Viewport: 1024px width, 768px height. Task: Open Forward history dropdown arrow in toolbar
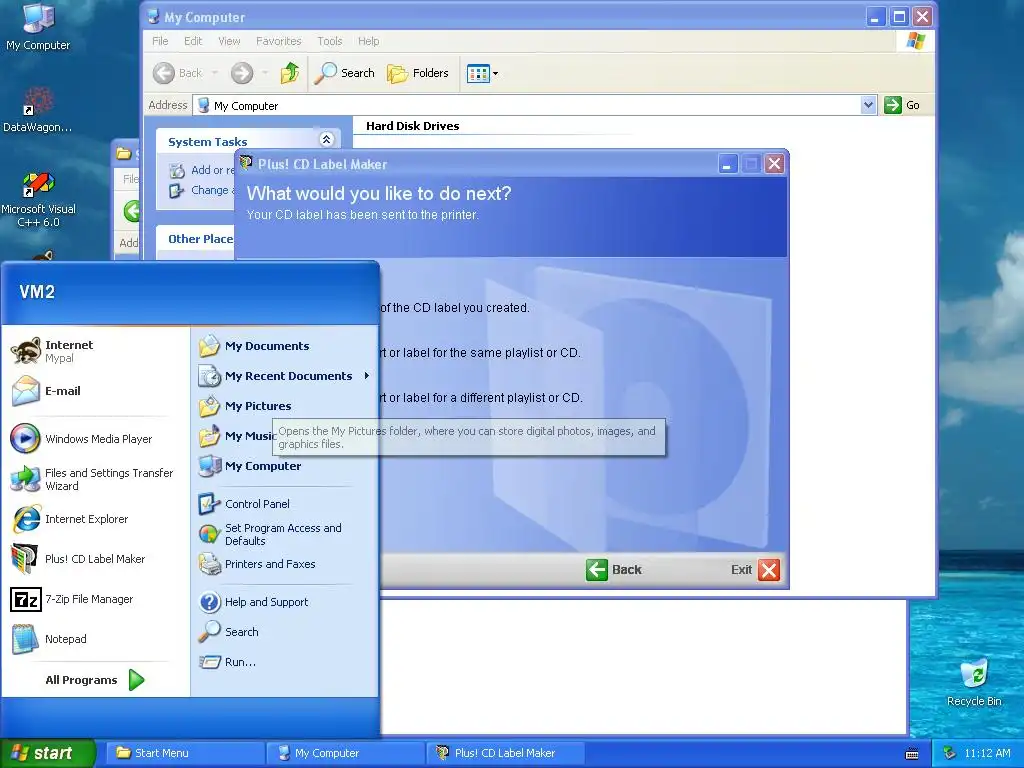click(264, 73)
